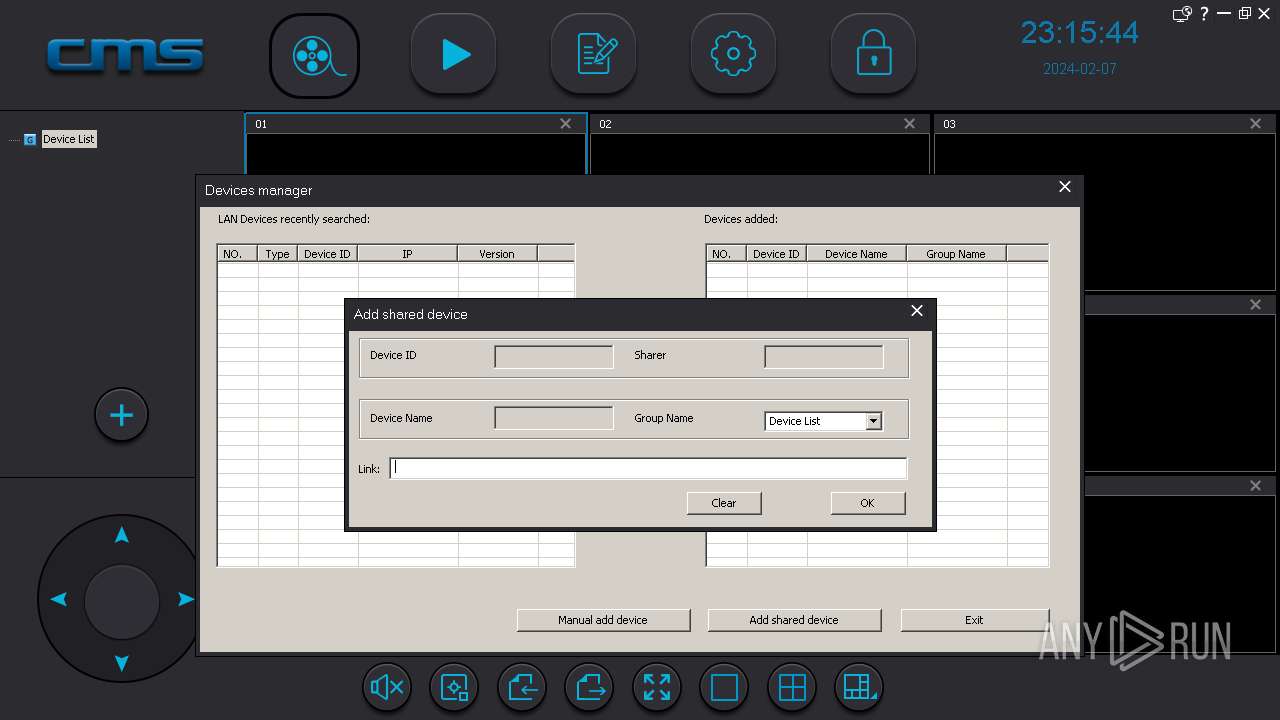Pan camera down with PTZ arrow
Screen dimensions: 1280x720
pos(122,662)
